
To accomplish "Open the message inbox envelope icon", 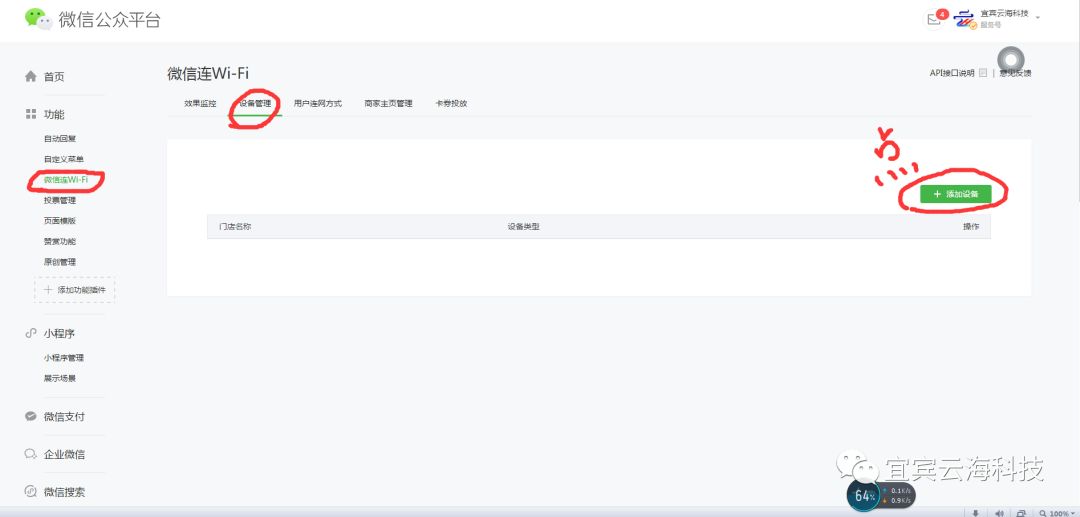I will [934, 19].
